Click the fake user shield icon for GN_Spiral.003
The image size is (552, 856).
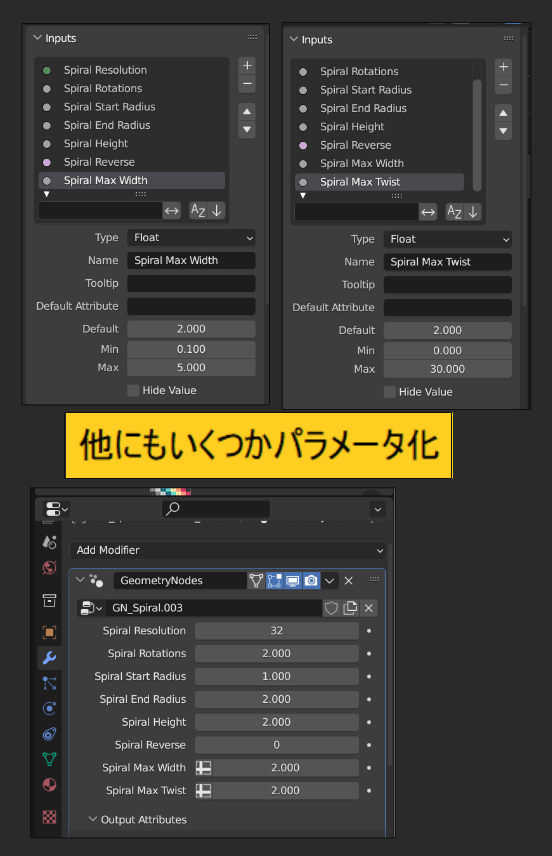(x=331, y=608)
